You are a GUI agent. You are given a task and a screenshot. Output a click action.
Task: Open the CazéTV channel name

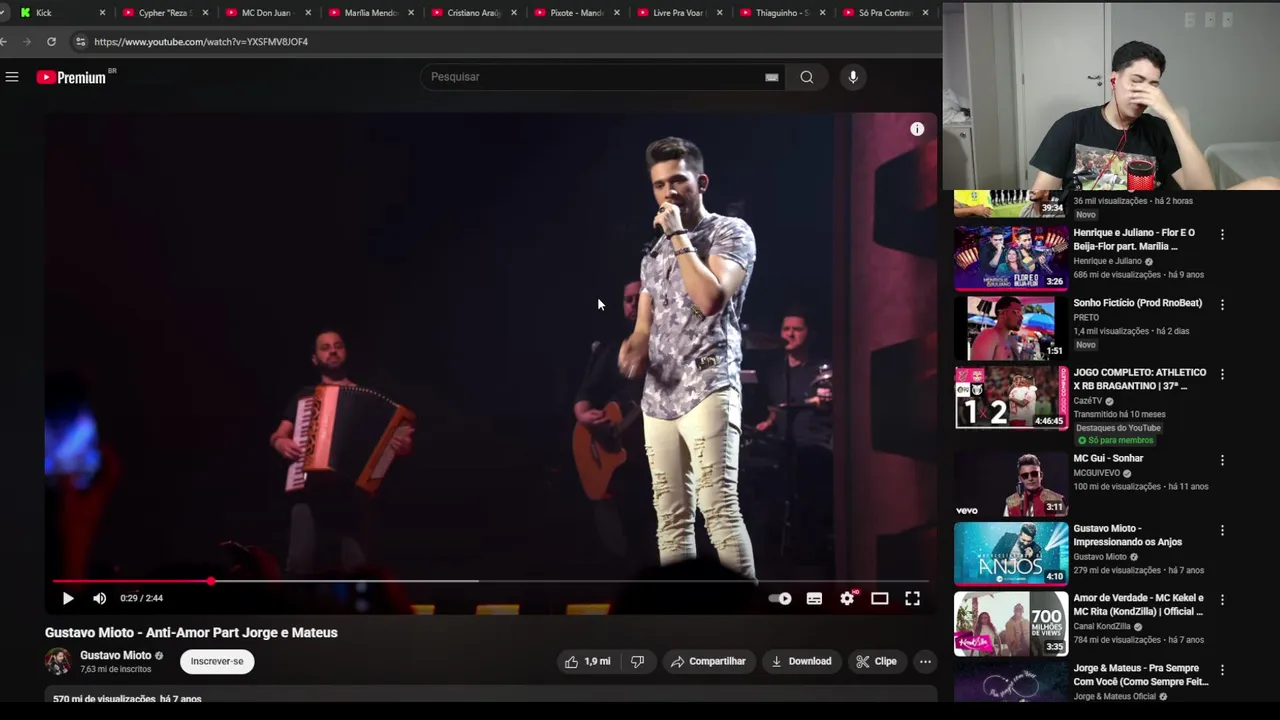(1088, 401)
